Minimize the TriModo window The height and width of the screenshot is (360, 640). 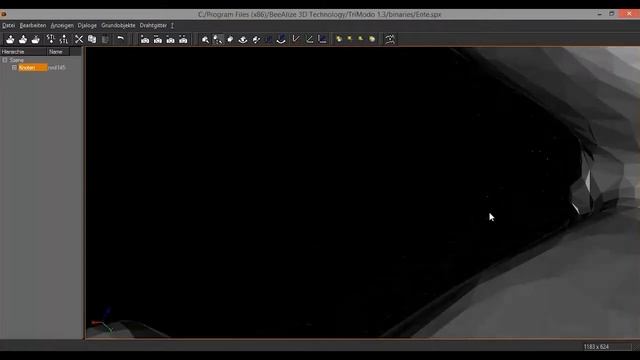coord(600,14)
